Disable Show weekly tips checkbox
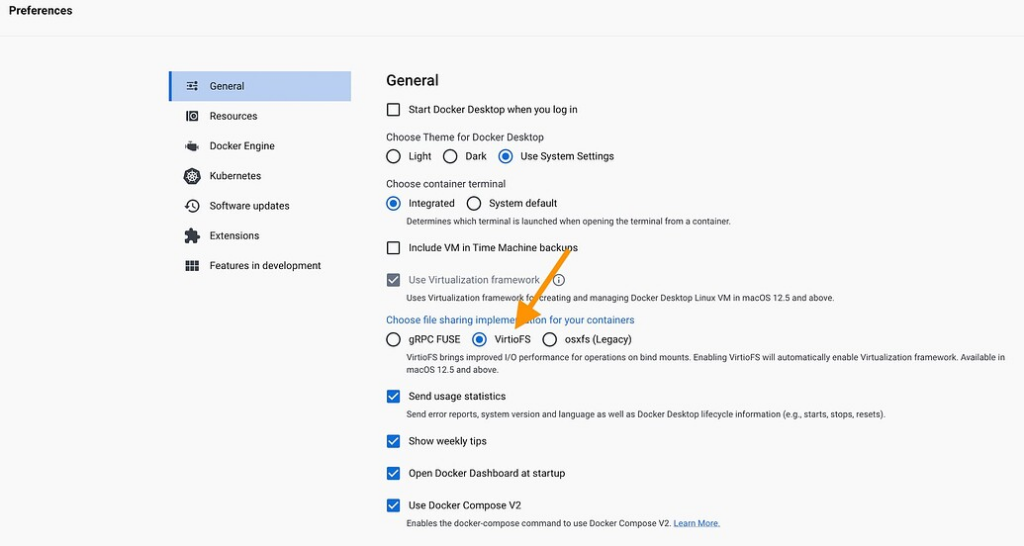 click(393, 442)
